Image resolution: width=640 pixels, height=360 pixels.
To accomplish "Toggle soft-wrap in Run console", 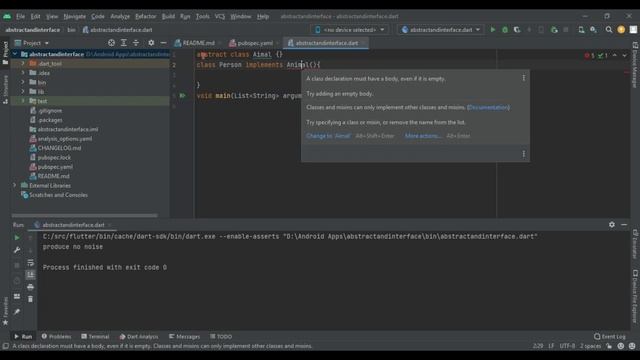I will (31, 263).
